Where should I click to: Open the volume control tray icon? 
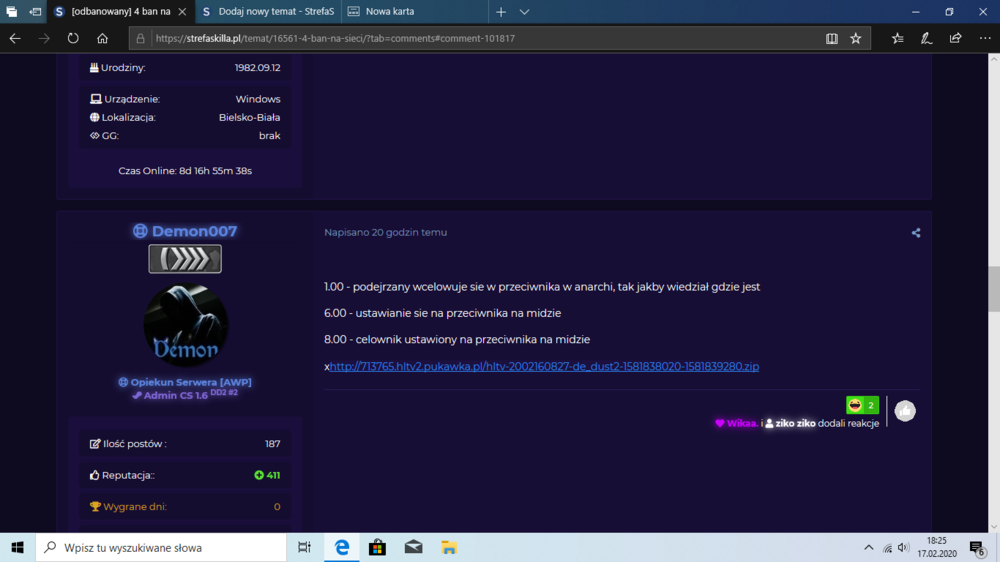[903, 547]
